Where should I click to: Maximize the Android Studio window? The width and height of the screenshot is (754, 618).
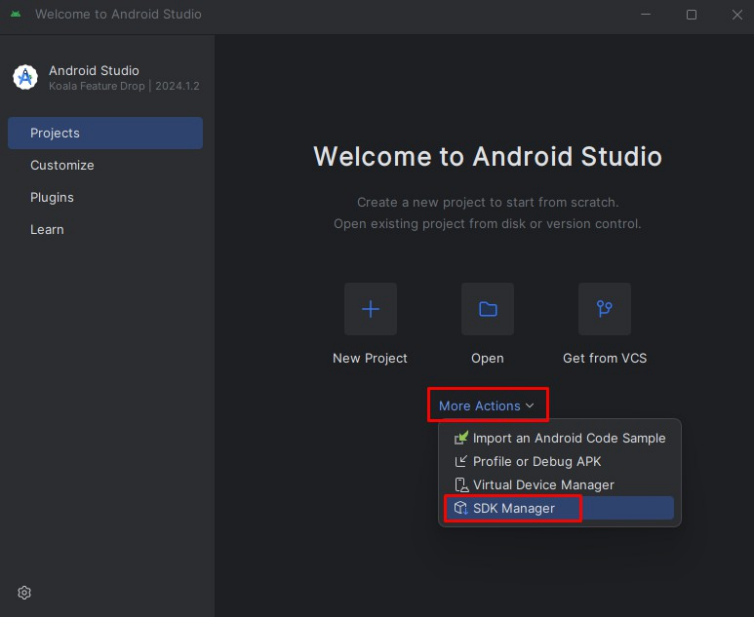691,14
